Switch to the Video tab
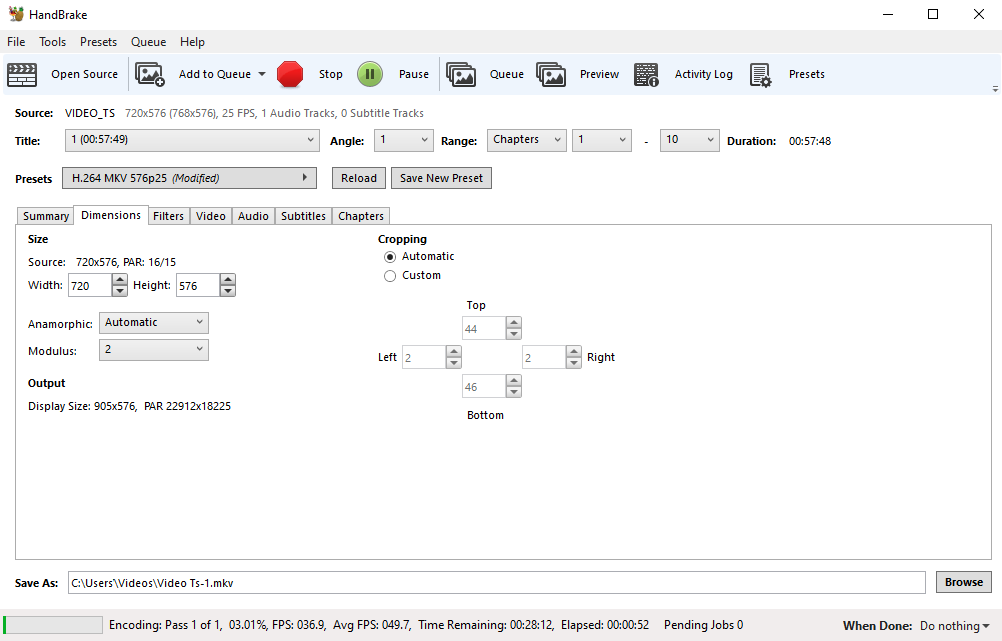This screenshot has width=1002, height=641. click(210, 216)
